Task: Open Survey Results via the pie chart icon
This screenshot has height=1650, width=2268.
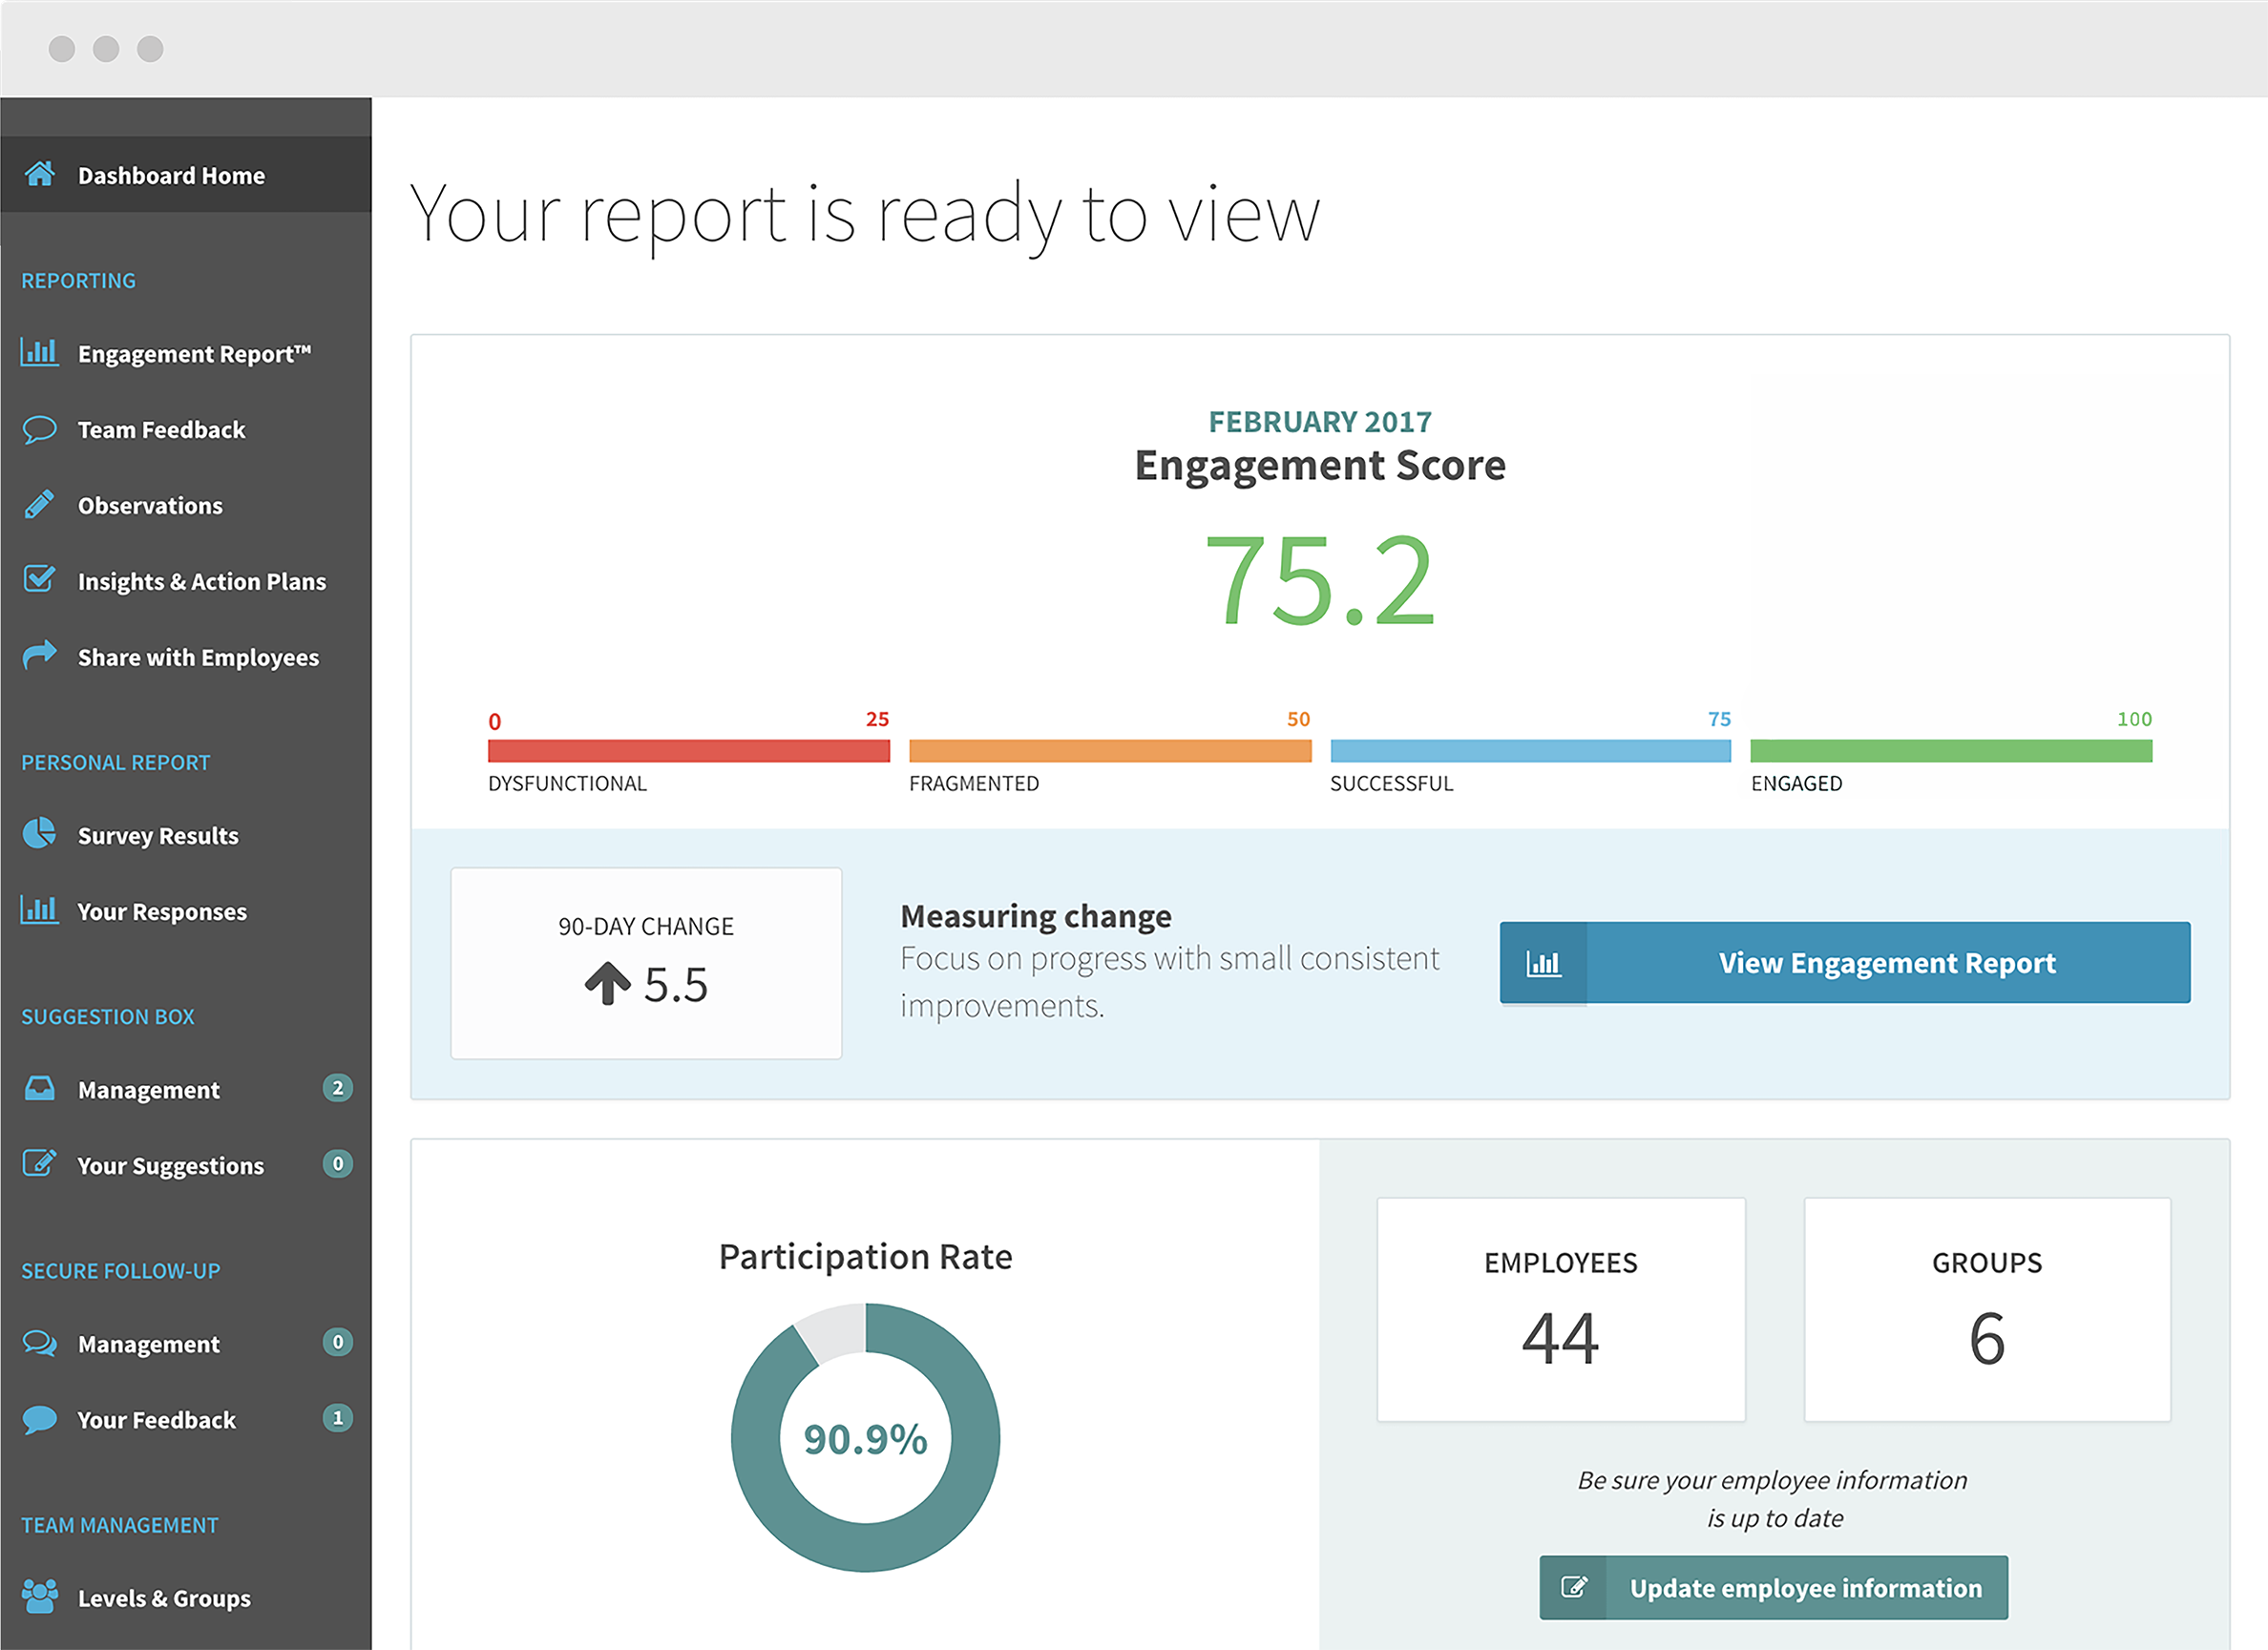Action: pos(40,835)
